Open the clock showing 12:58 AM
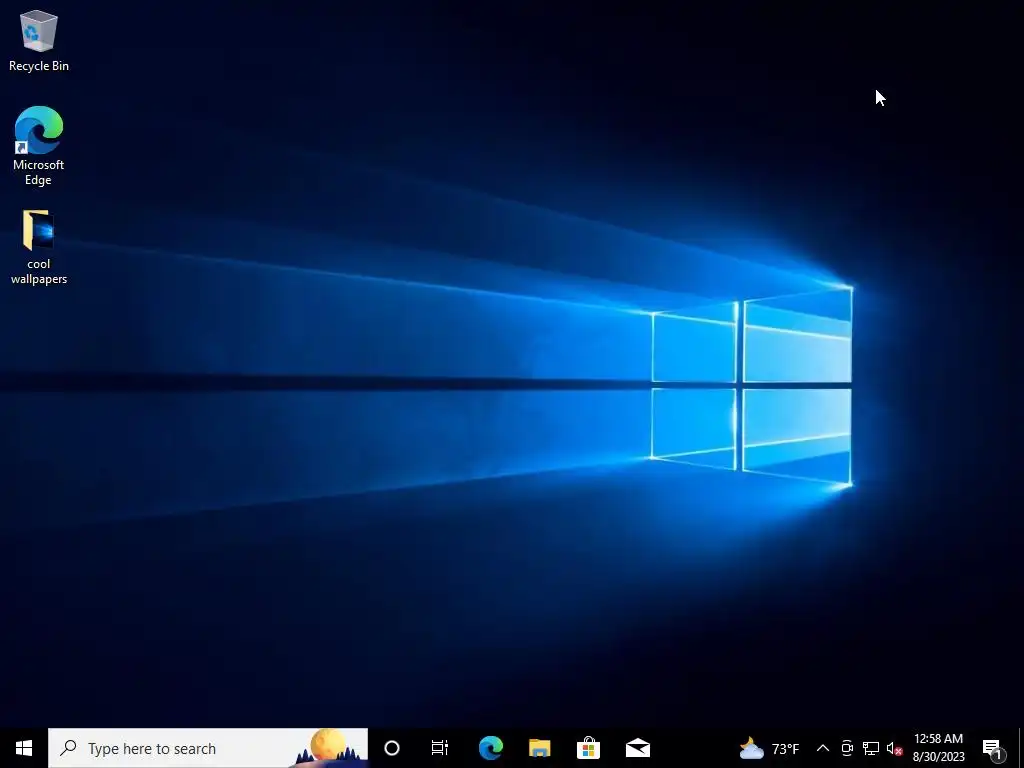The image size is (1024, 768). 938,748
